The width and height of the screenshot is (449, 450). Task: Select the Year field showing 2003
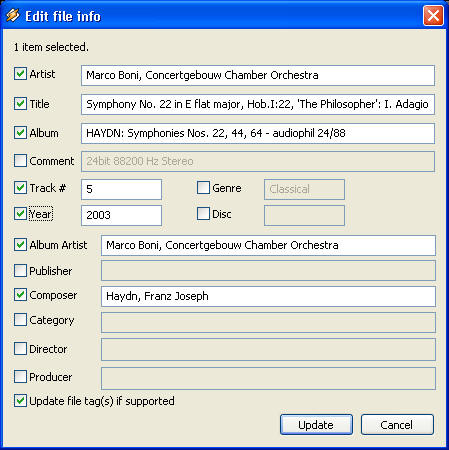coord(122,215)
